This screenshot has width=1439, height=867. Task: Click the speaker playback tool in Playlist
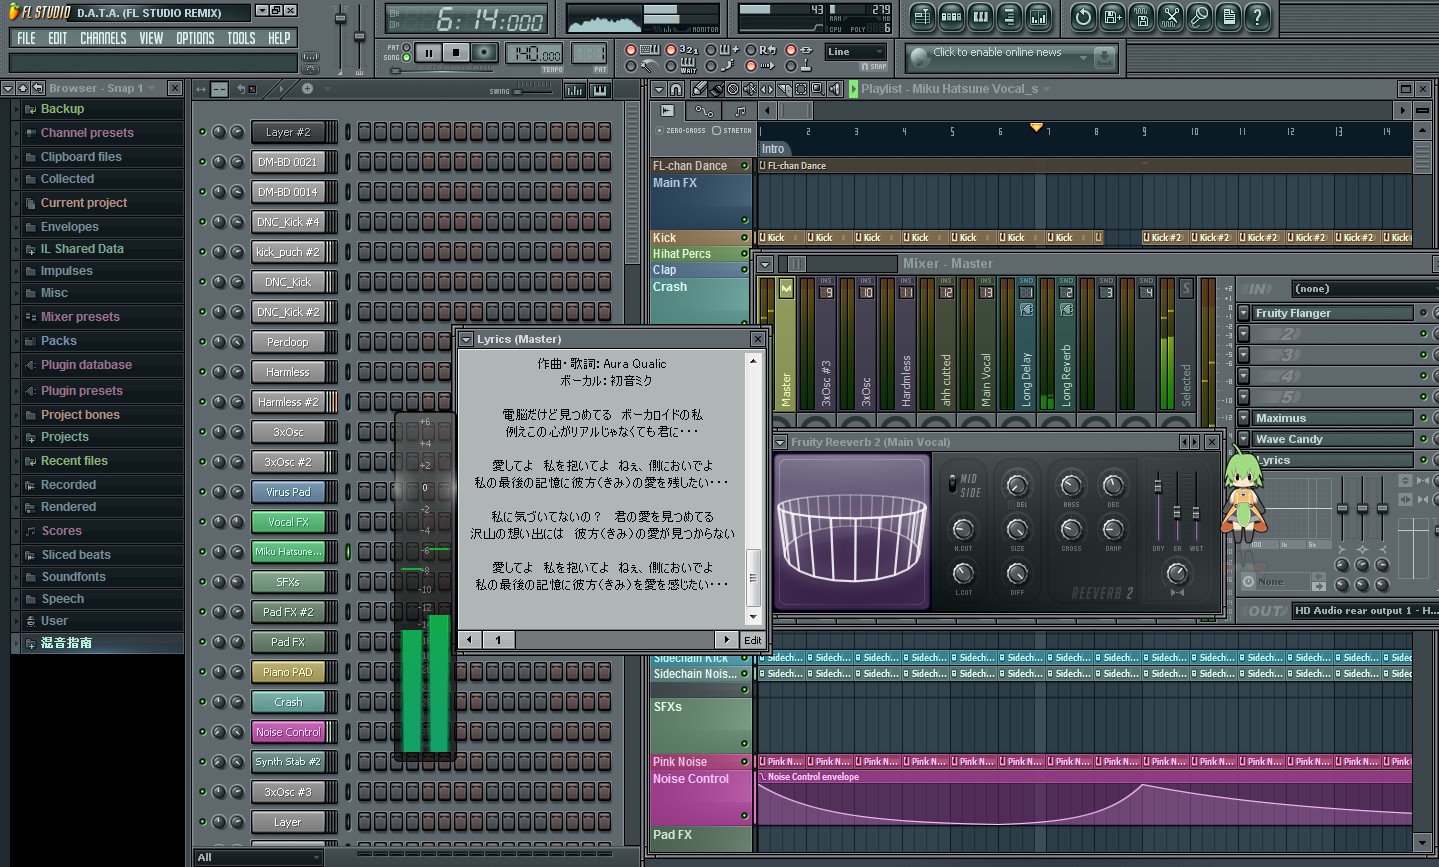[835, 89]
